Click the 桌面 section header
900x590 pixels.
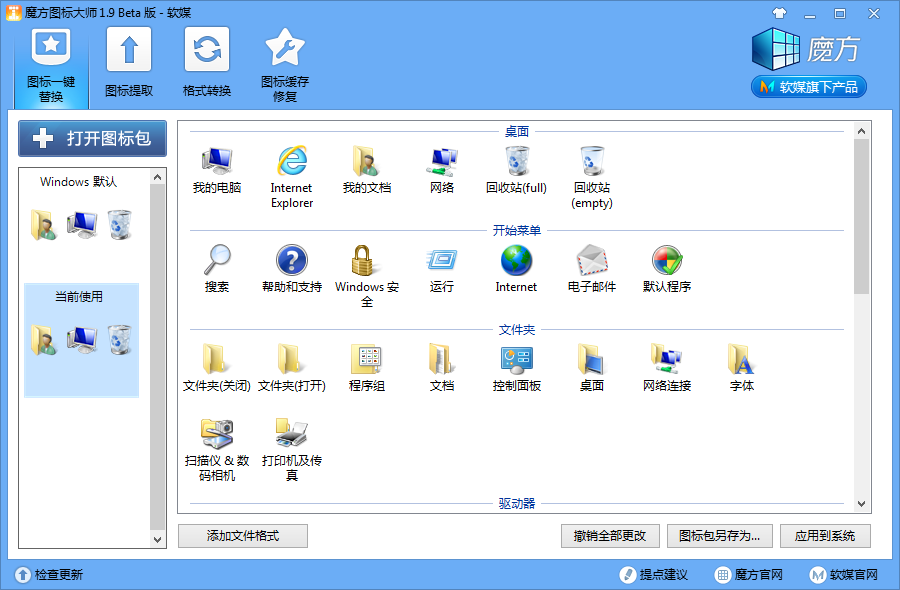[x=517, y=131]
